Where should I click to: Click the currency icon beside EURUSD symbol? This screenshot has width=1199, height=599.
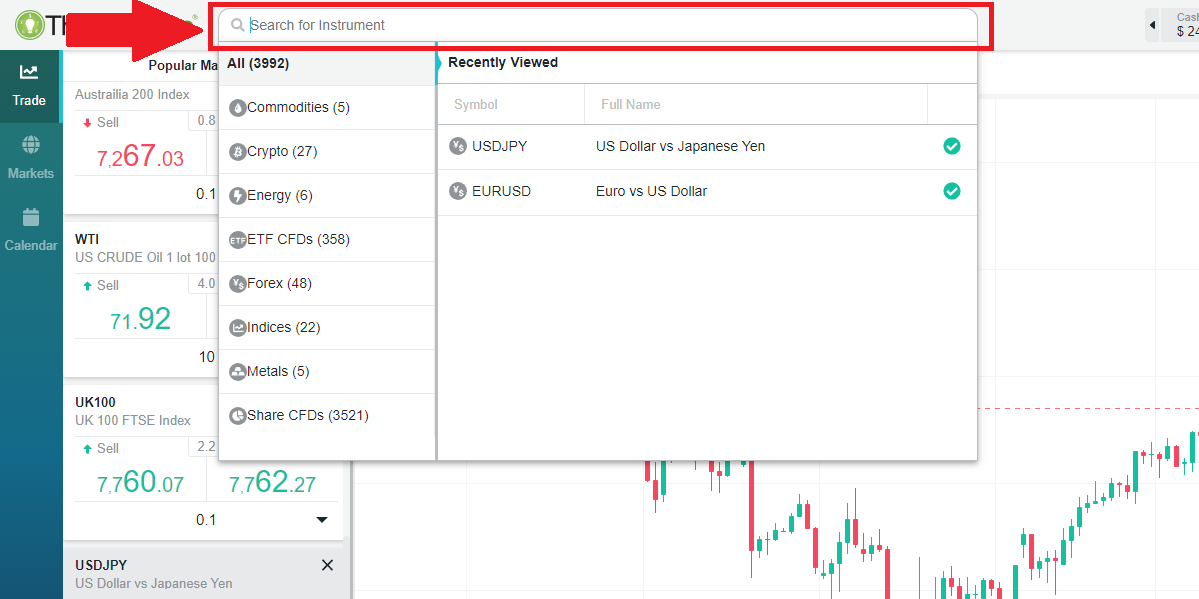click(x=458, y=192)
